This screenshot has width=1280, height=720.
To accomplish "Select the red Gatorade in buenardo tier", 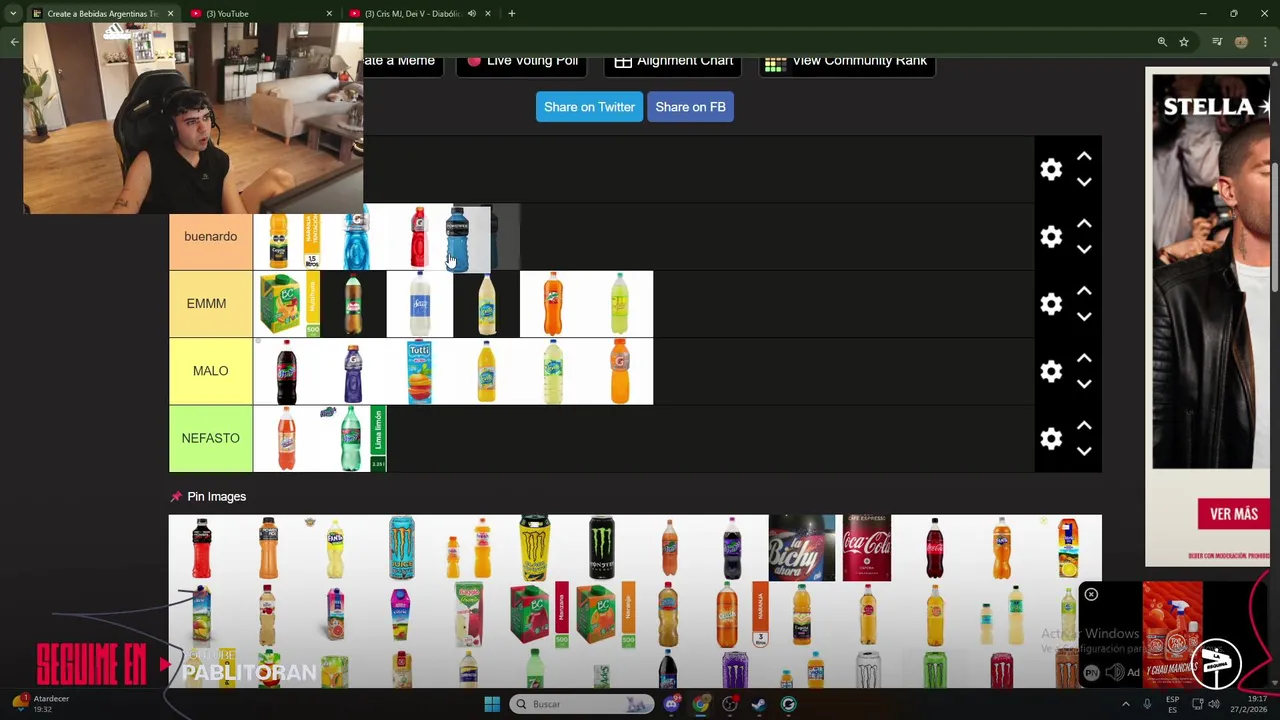I will pos(419,237).
